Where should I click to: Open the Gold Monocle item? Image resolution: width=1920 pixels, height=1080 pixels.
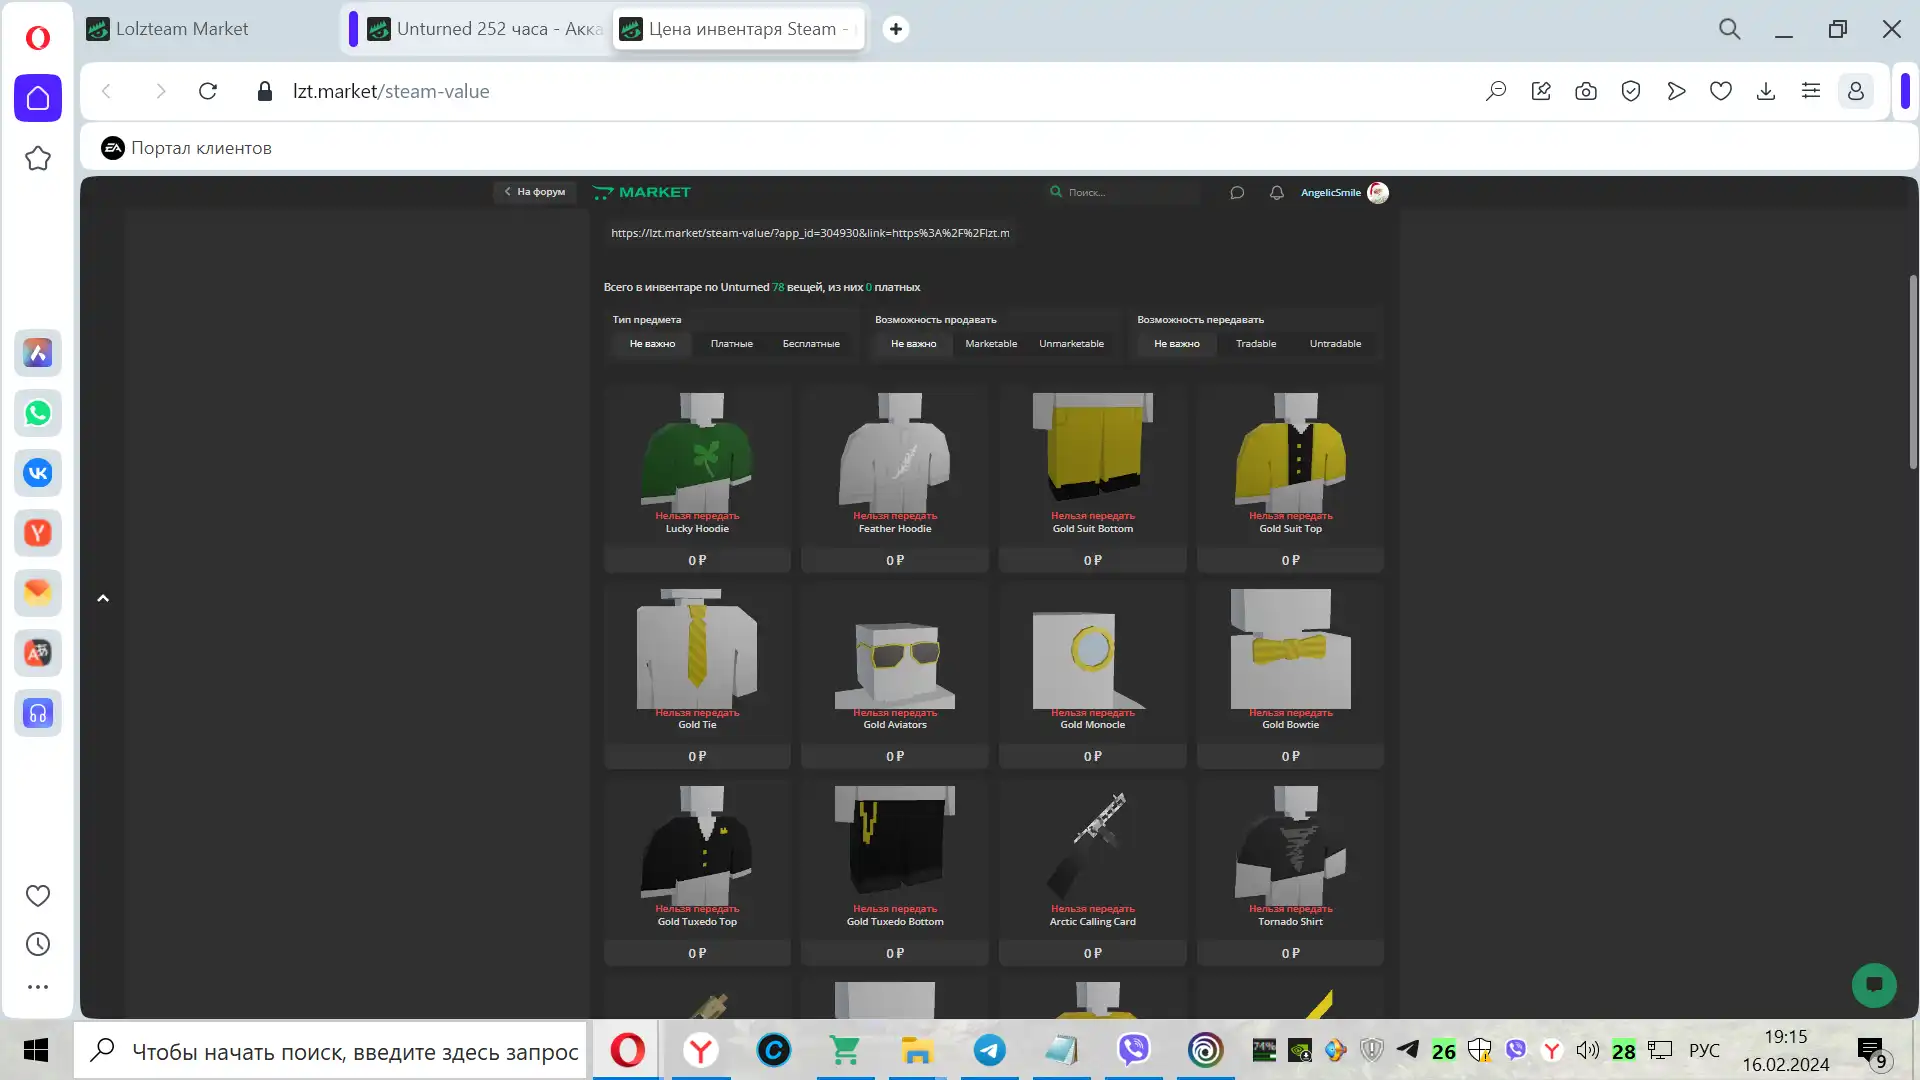coord(1093,676)
